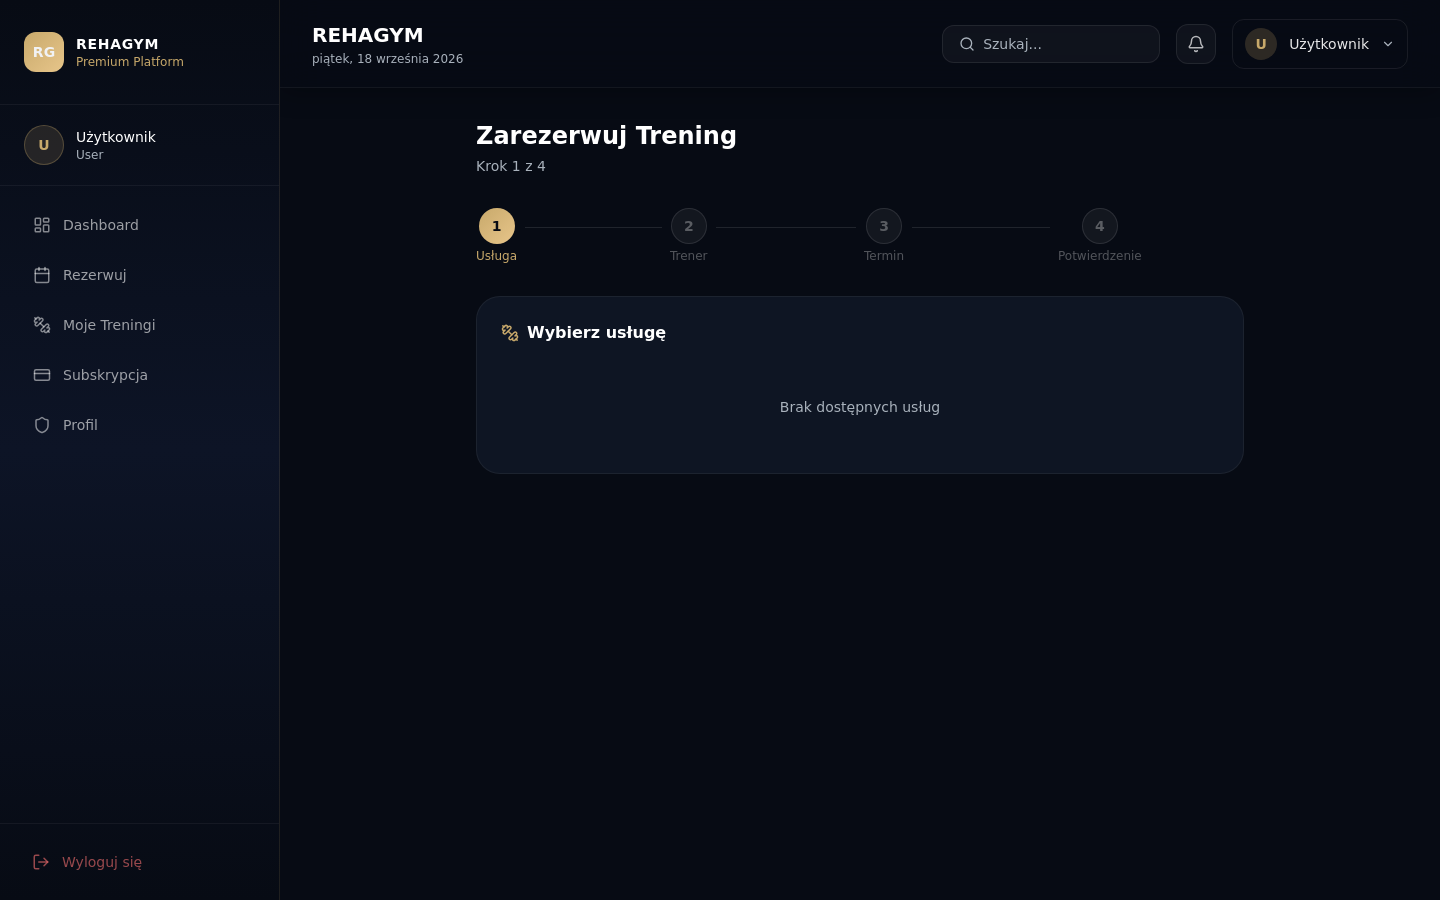
Task: Select Subskrypcja from sidebar
Action: coord(139,375)
